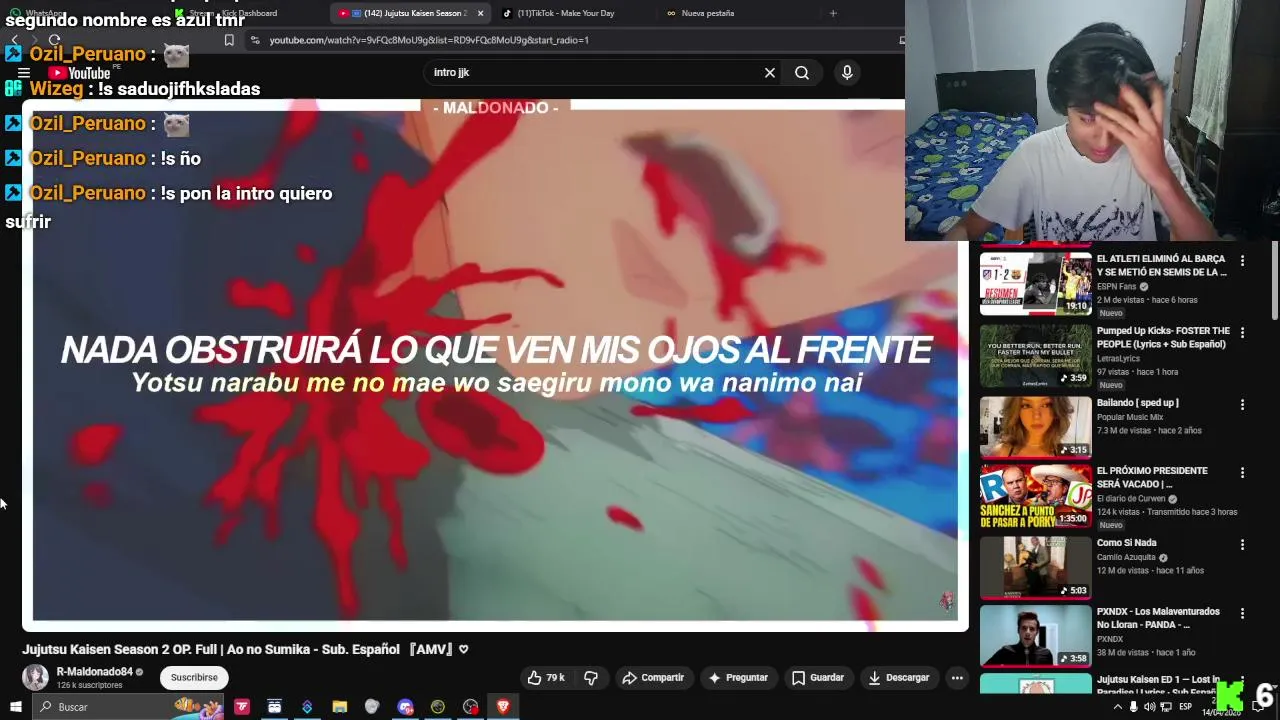1280x720 pixels.
Task: Open options menu for EL PRÓXIMO PRESIDENTE video
Action: tap(1242, 473)
